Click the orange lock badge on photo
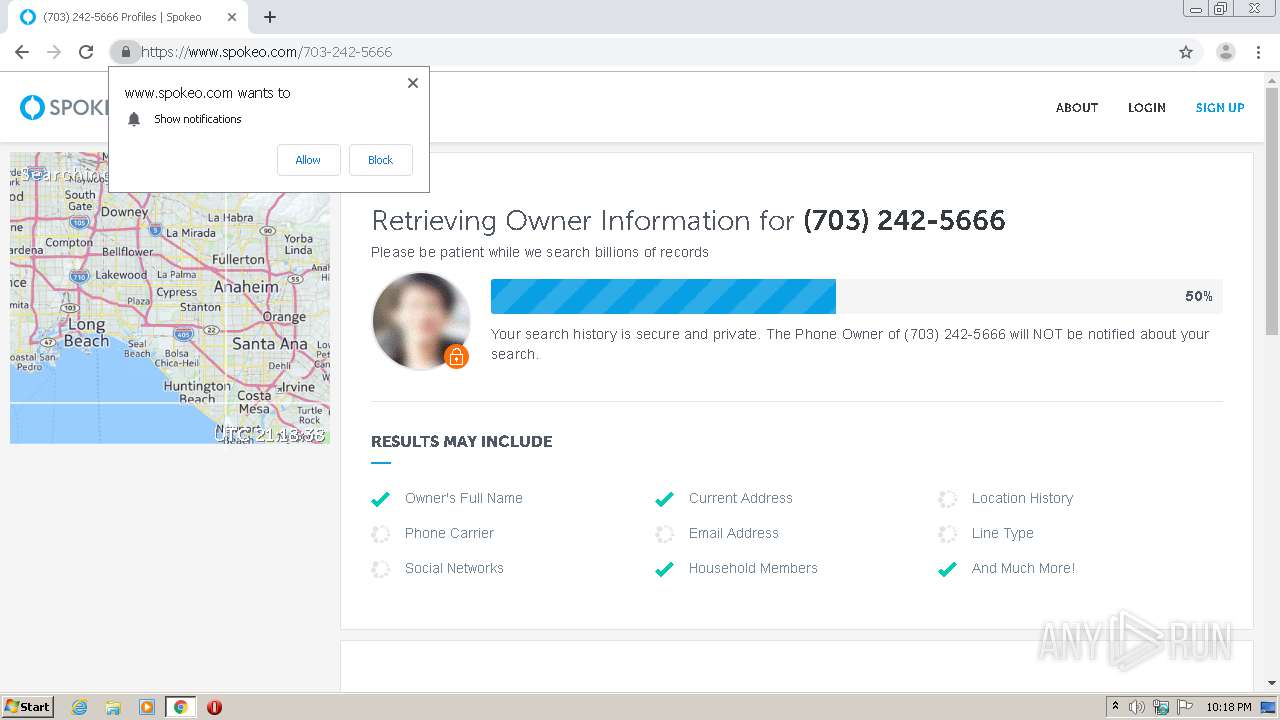The width and height of the screenshot is (1280, 720). point(456,356)
